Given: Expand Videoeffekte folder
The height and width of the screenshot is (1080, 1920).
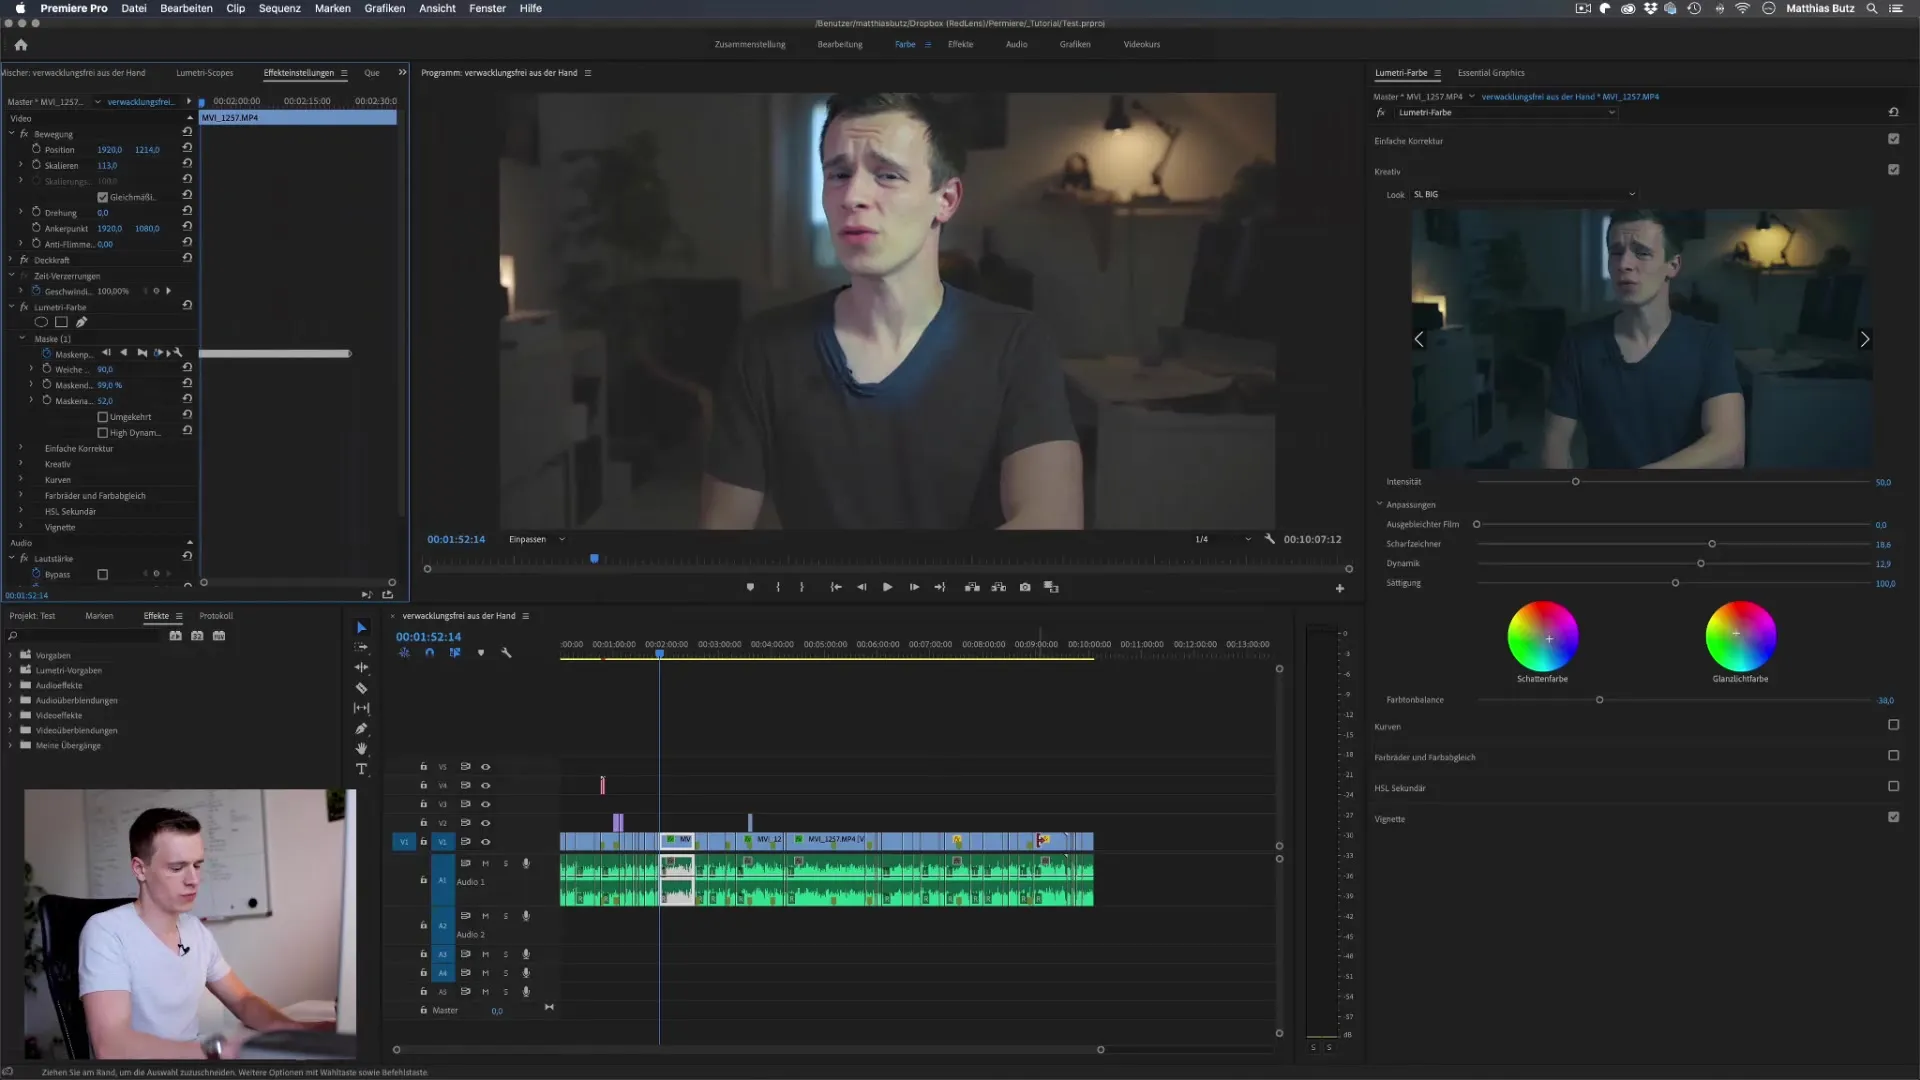Looking at the screenshot, I should (x=11, y=716).
